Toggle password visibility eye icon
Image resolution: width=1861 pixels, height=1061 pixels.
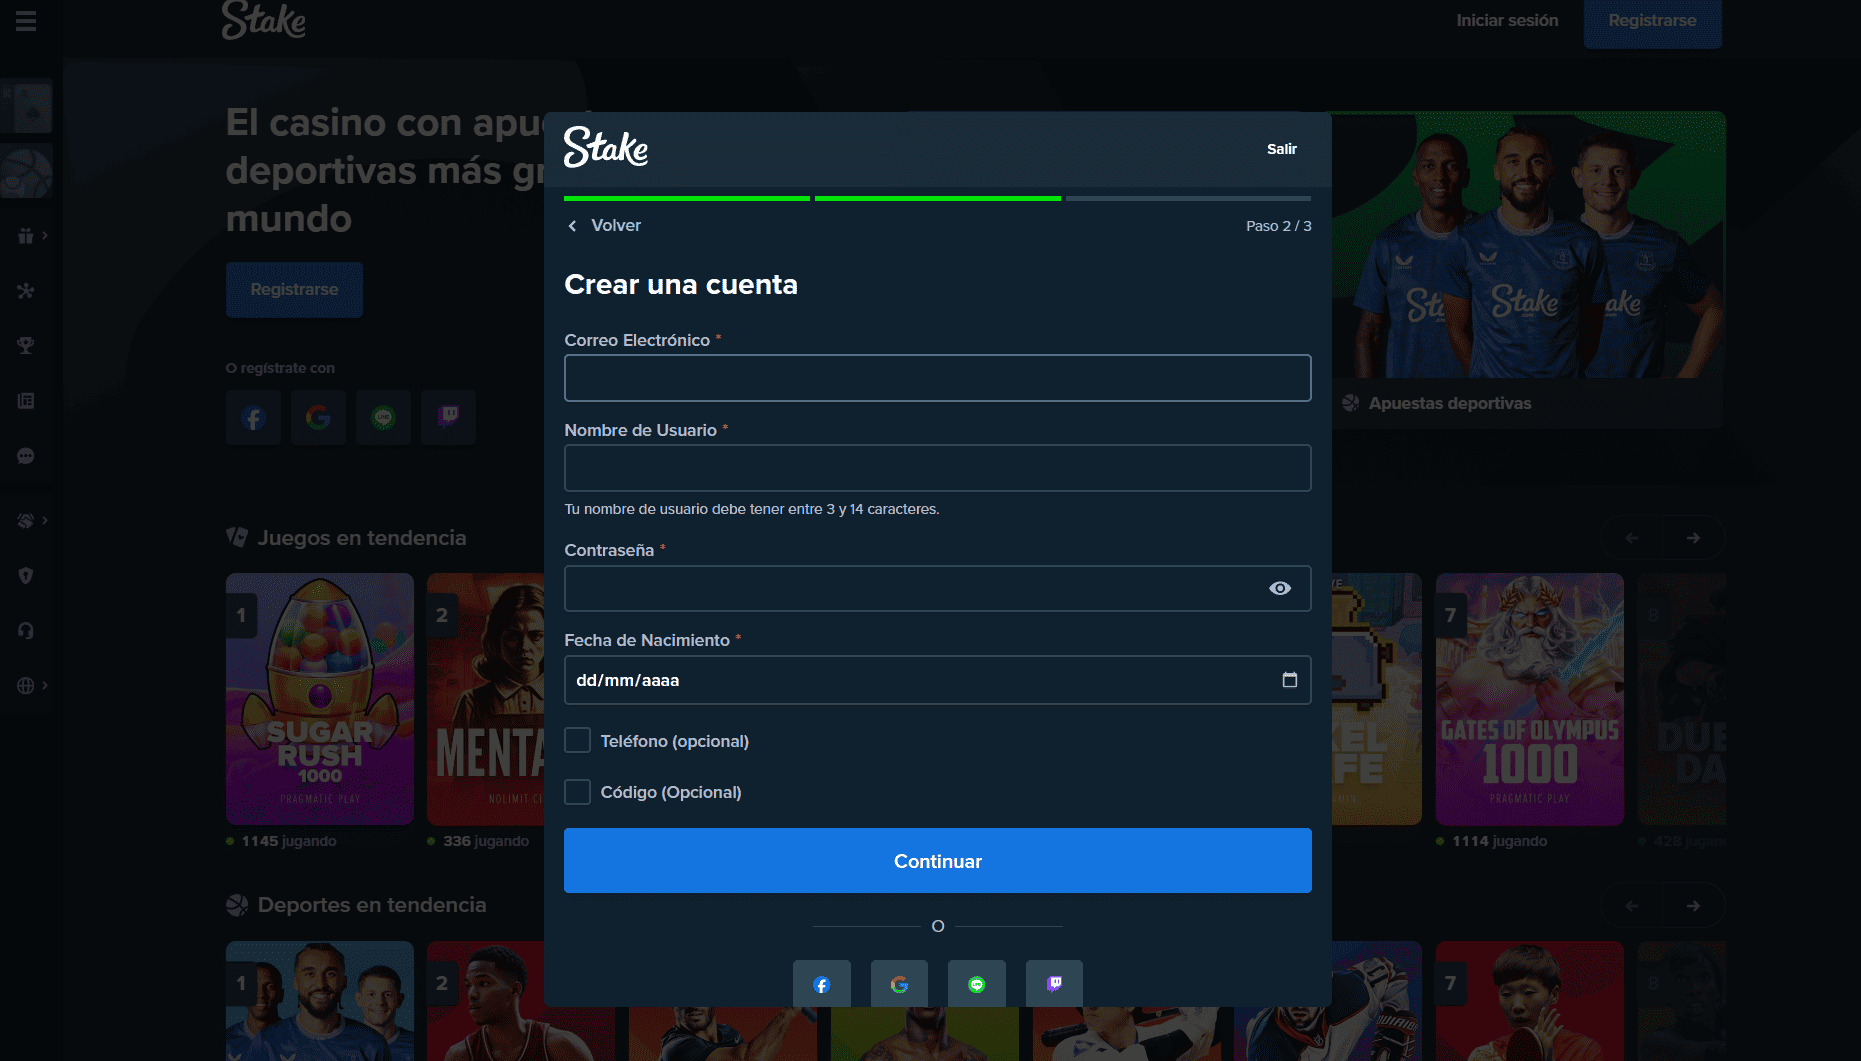tap(1280, 588)
